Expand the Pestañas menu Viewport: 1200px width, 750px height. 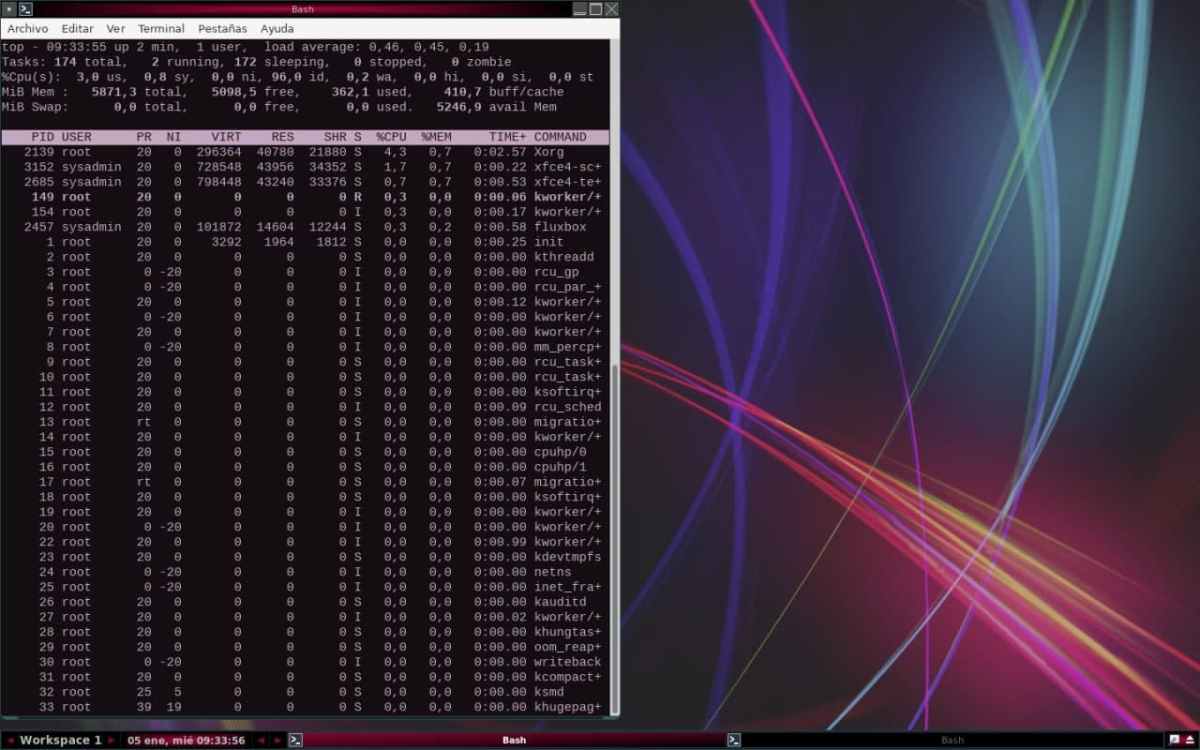point(222,29)
